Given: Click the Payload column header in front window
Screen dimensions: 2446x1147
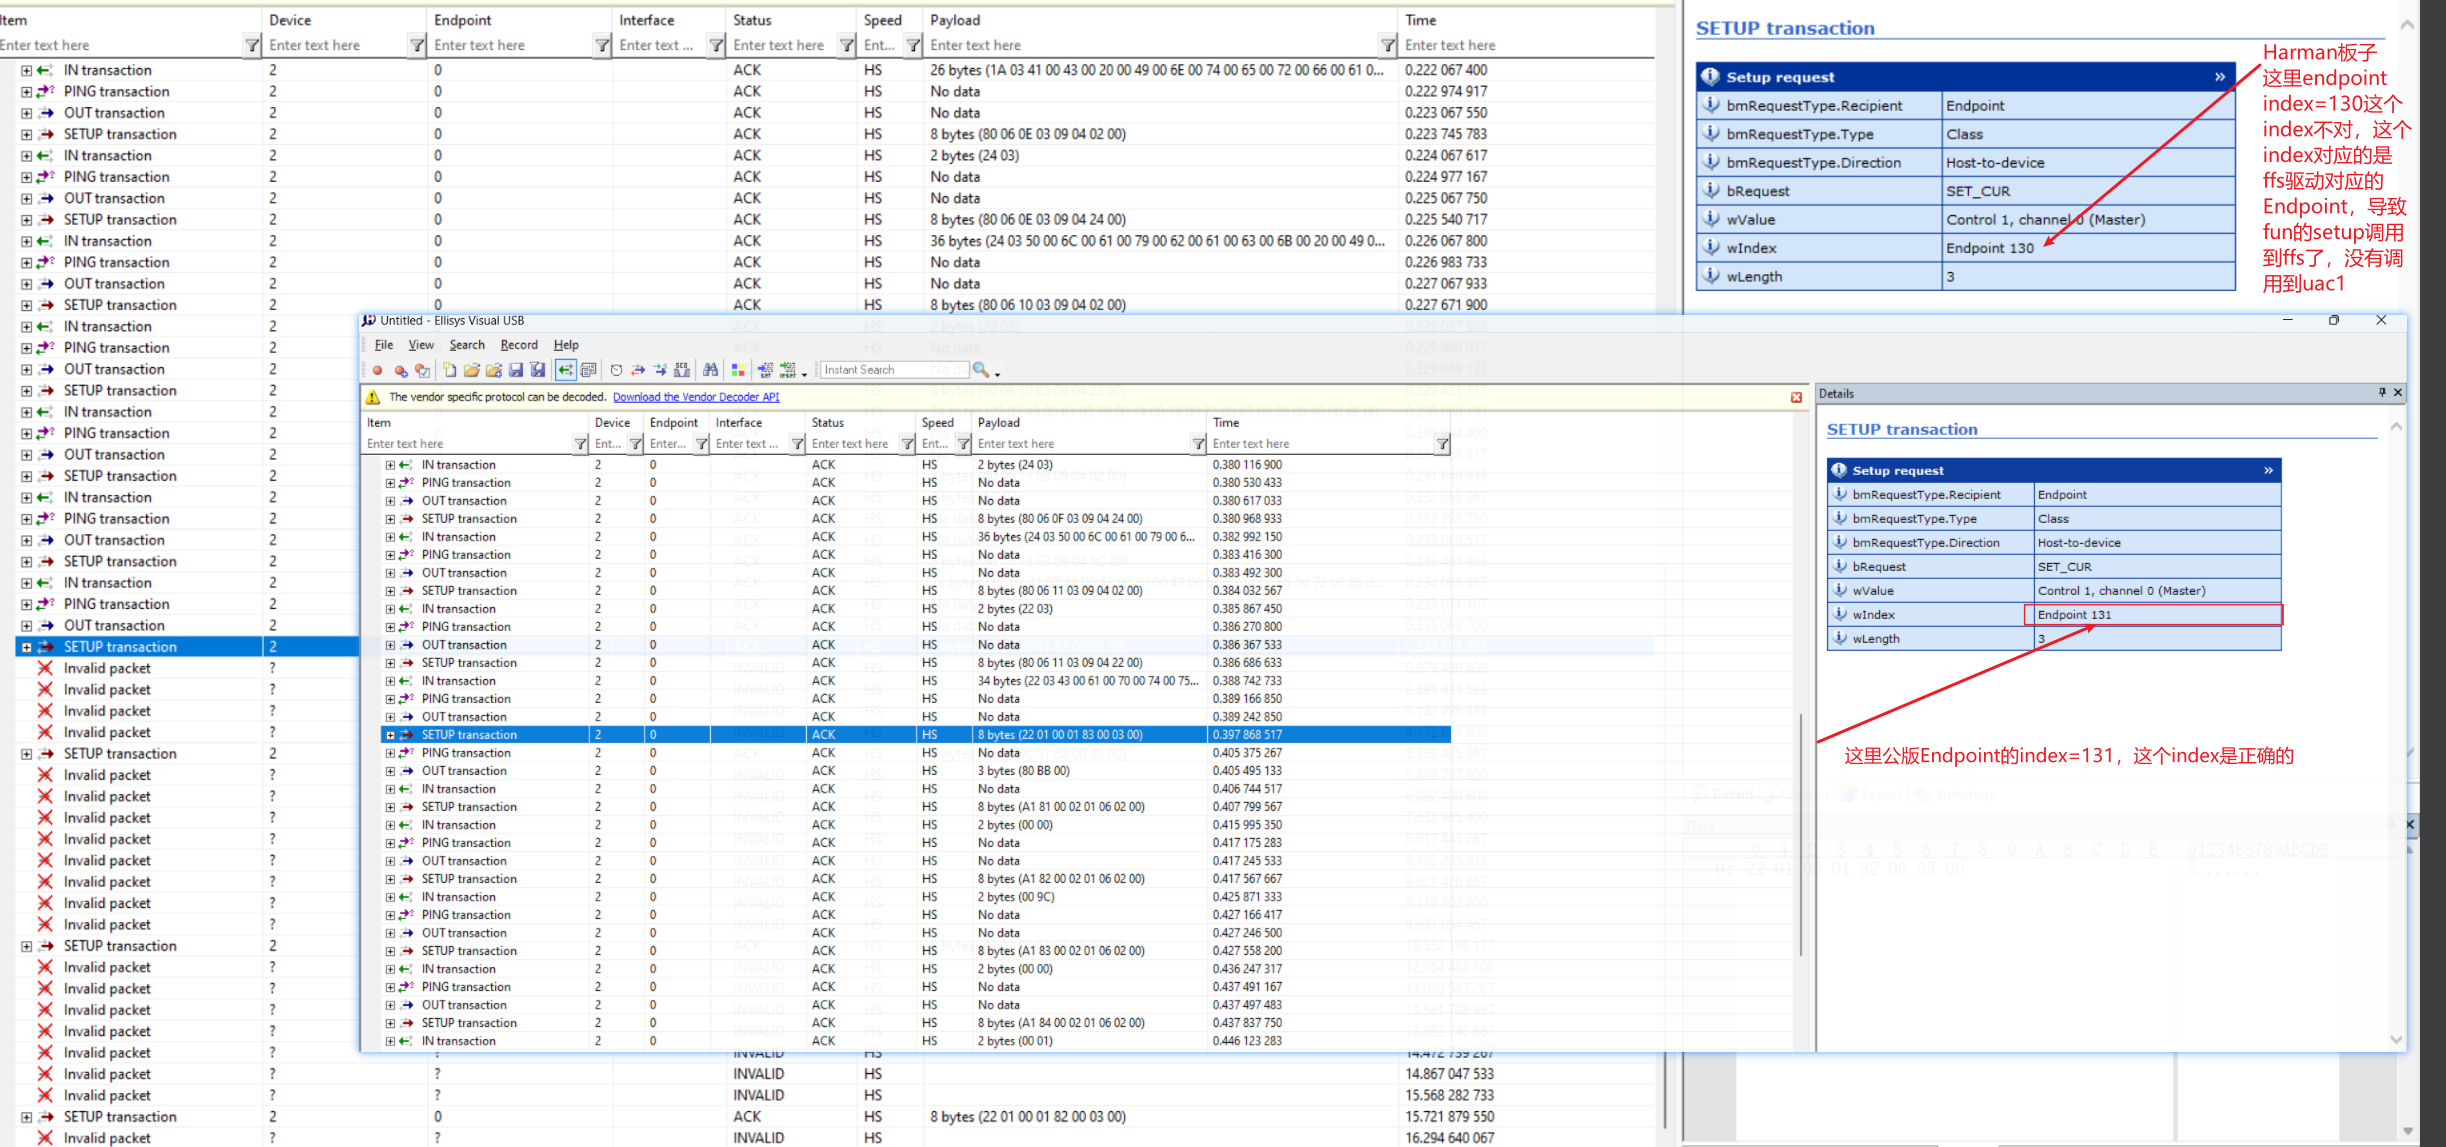Looking at the screenshot, I should click(x=1090, y=423).
